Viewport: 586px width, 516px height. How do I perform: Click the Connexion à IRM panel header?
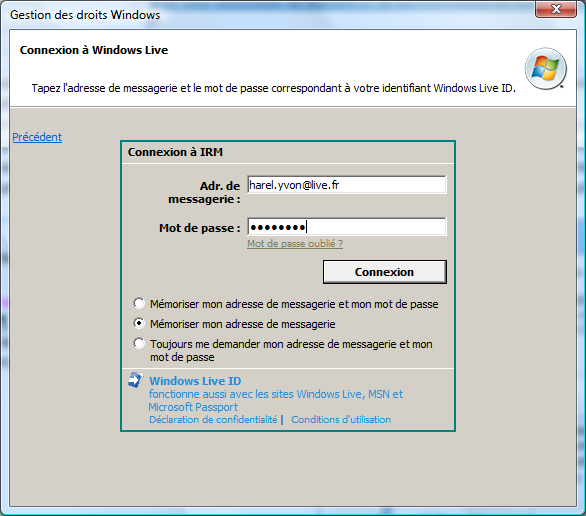pyautogui.click(x=175, y=152)
